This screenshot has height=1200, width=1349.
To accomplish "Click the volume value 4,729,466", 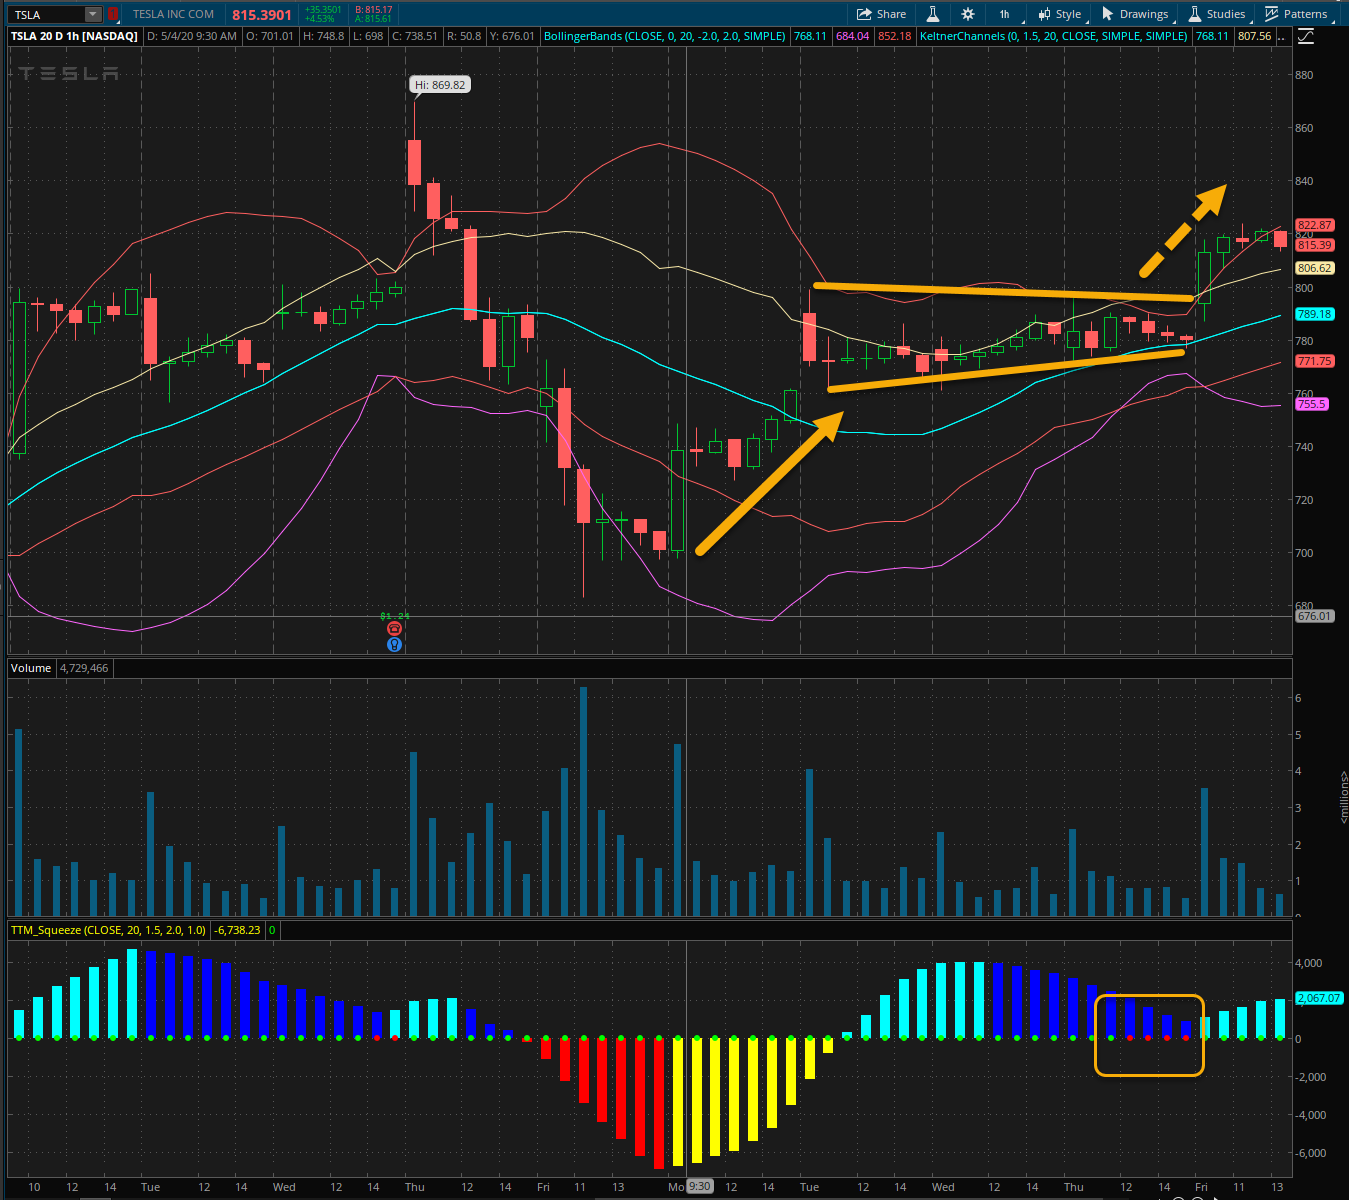I will (84, 668).
